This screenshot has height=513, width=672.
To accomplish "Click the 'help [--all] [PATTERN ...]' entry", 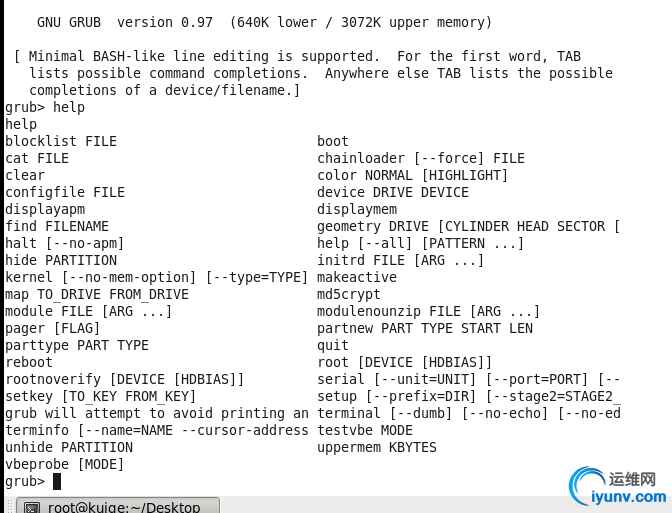I will pyautogui.click(x=420, y=243).
